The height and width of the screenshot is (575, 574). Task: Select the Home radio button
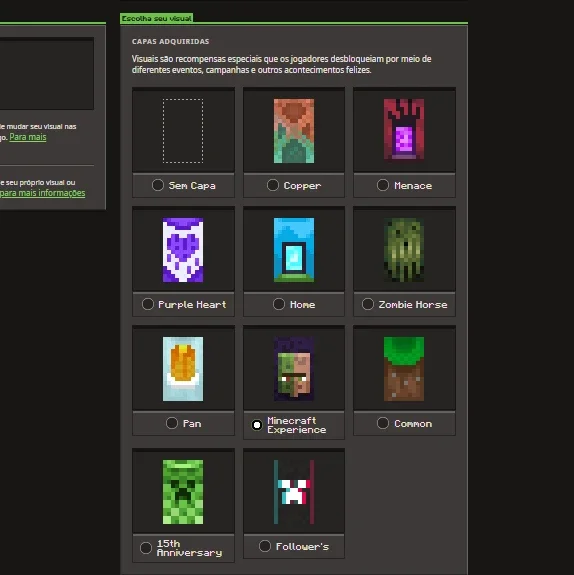pos(279,304)
